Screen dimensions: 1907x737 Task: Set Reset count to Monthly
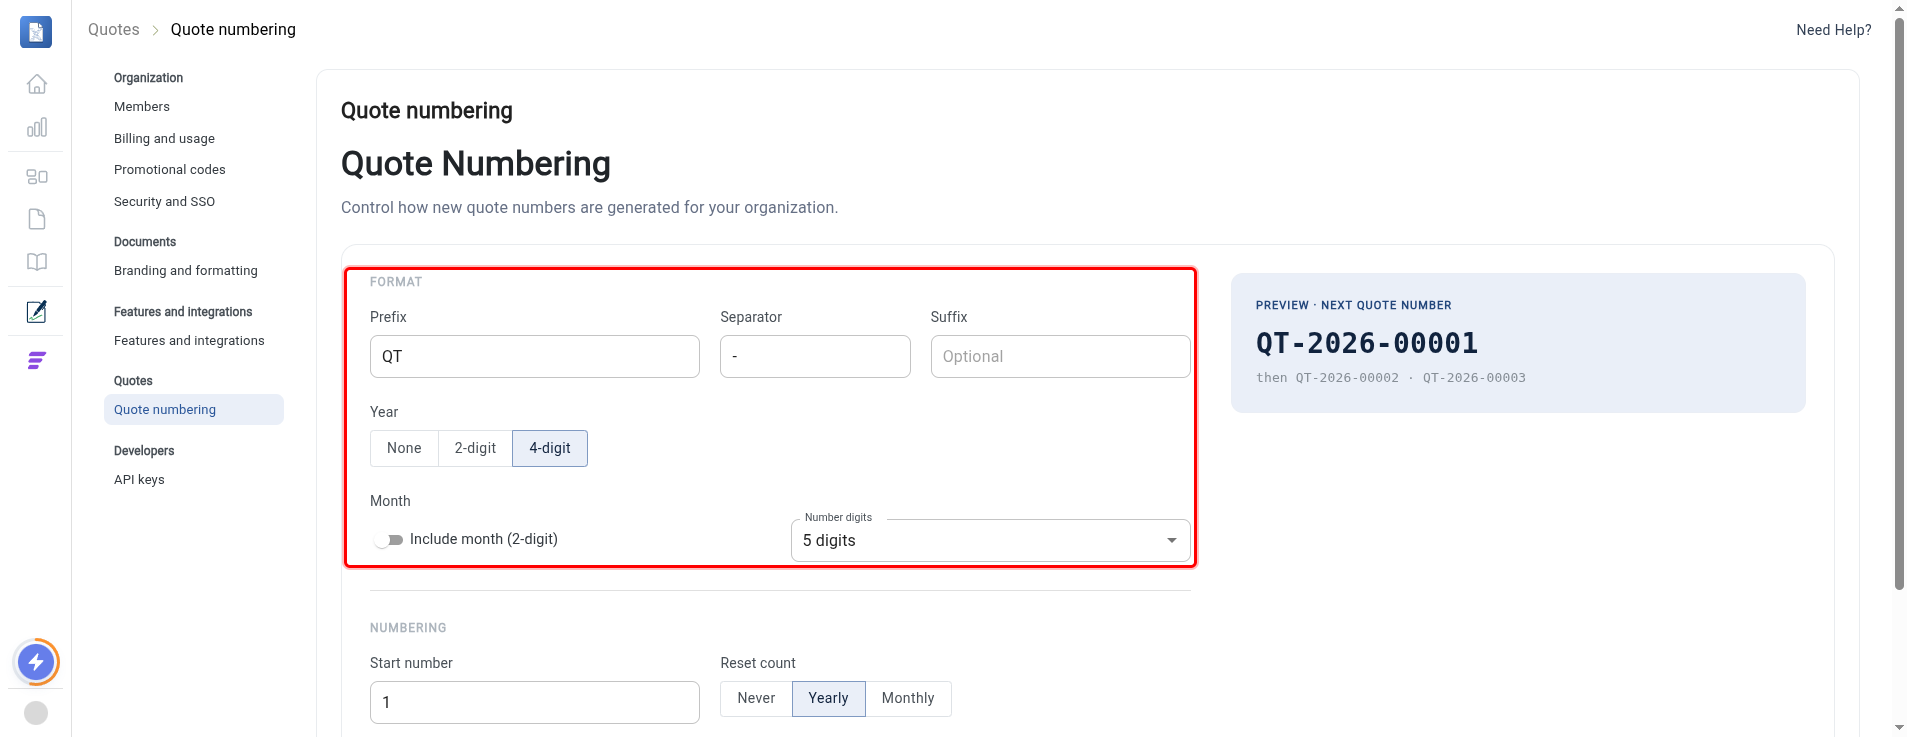908,699
